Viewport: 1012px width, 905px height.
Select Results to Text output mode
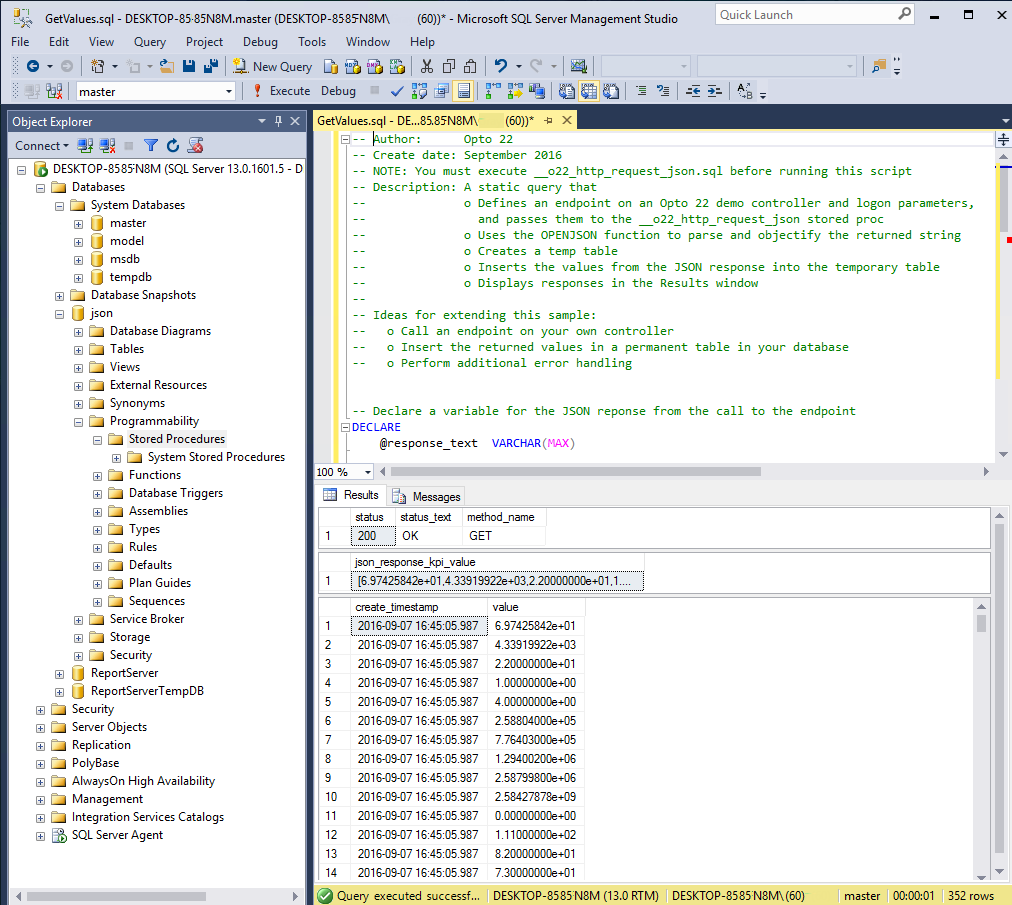click(567, 92)
